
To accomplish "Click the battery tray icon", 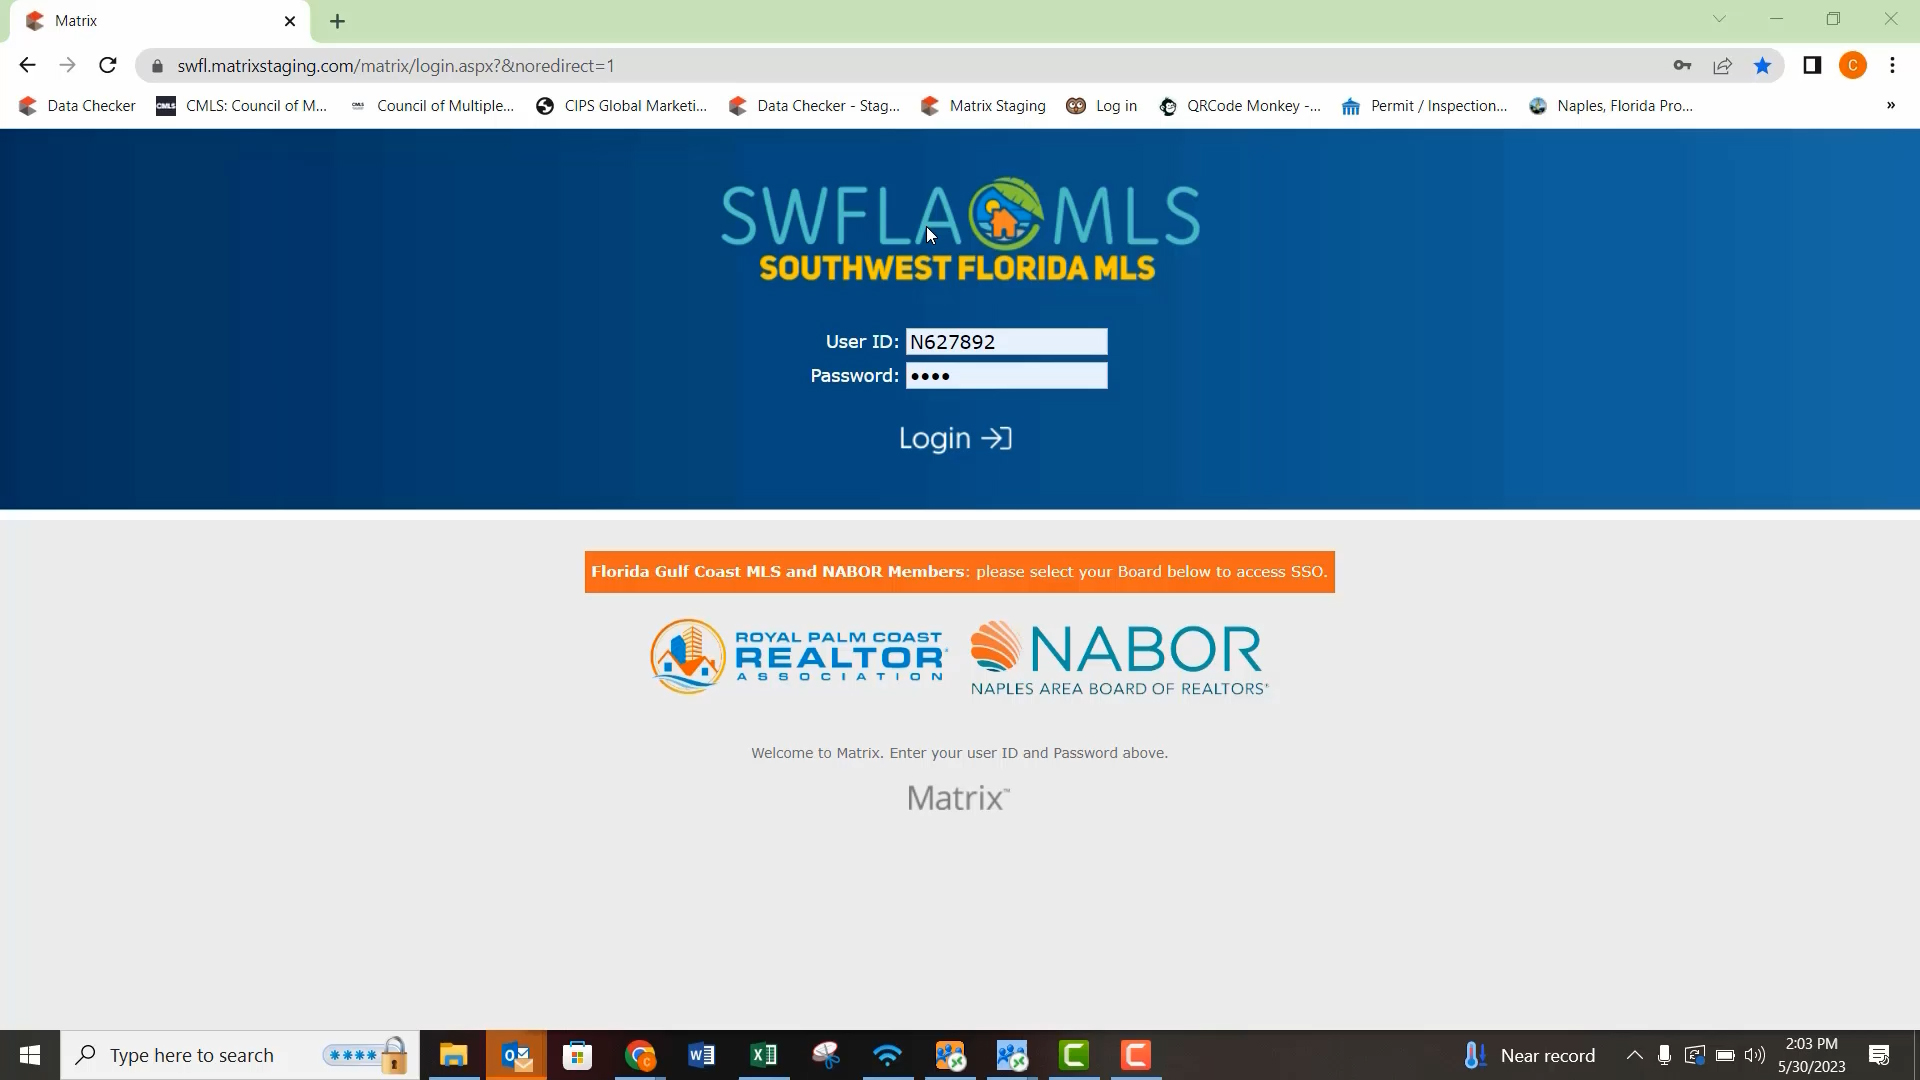I will coord(1725,1055).
